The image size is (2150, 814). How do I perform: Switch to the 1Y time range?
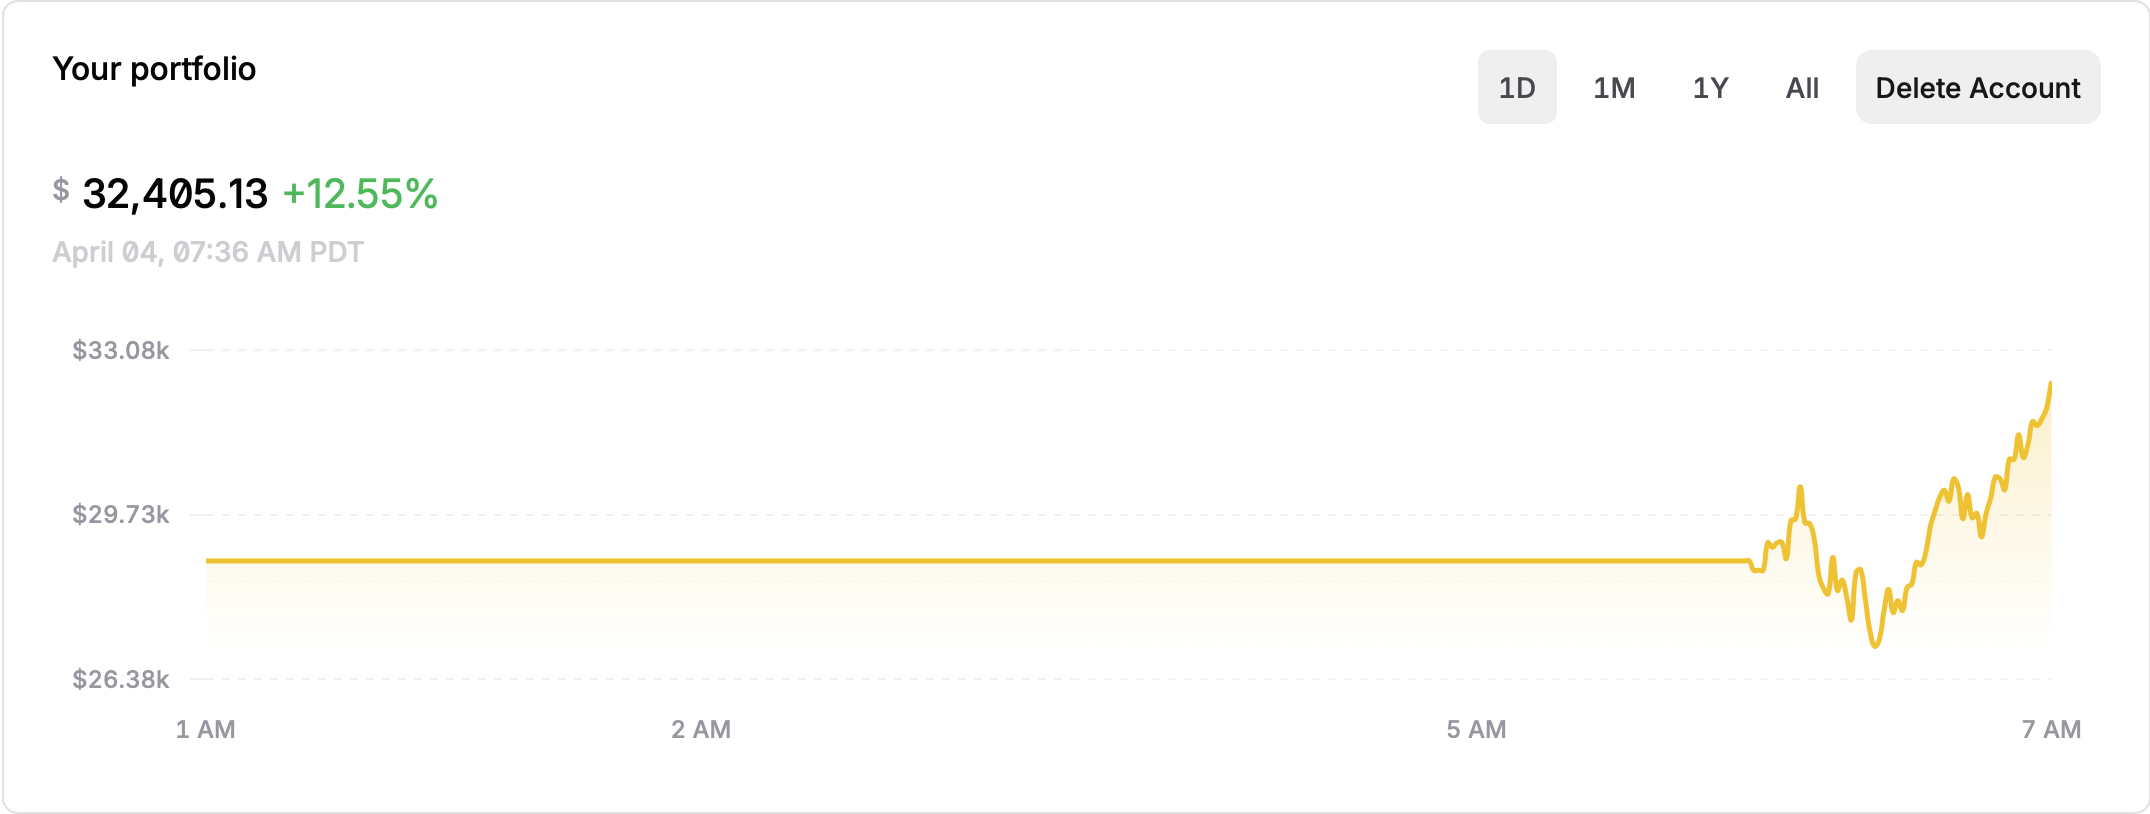[1710, 87]
